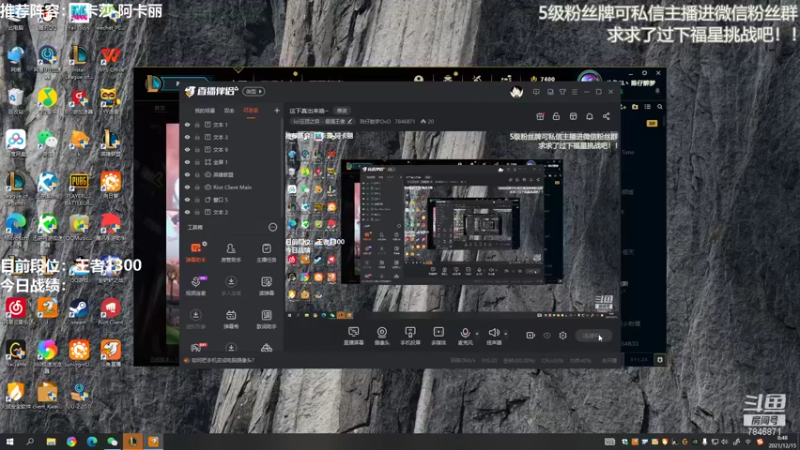Add a phone screen-cast source (手机投屏)
800x450 pixels.
[410, 336]
